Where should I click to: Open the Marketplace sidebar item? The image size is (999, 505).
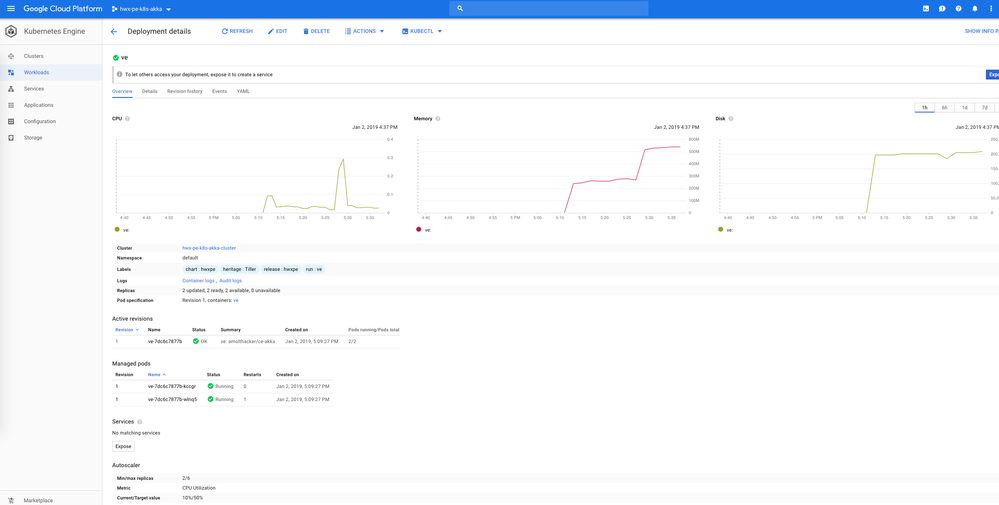click(x=38, y=500)
